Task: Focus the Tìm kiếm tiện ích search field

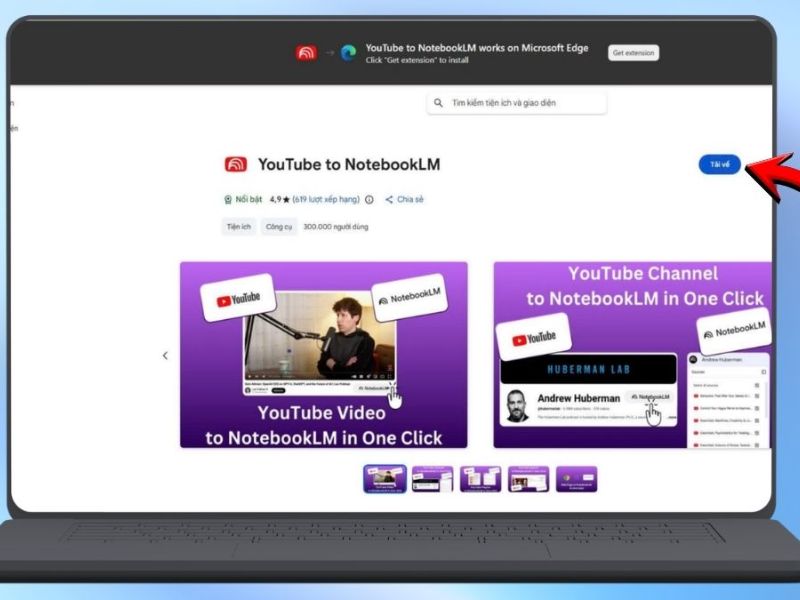Action: coord(516,103)
